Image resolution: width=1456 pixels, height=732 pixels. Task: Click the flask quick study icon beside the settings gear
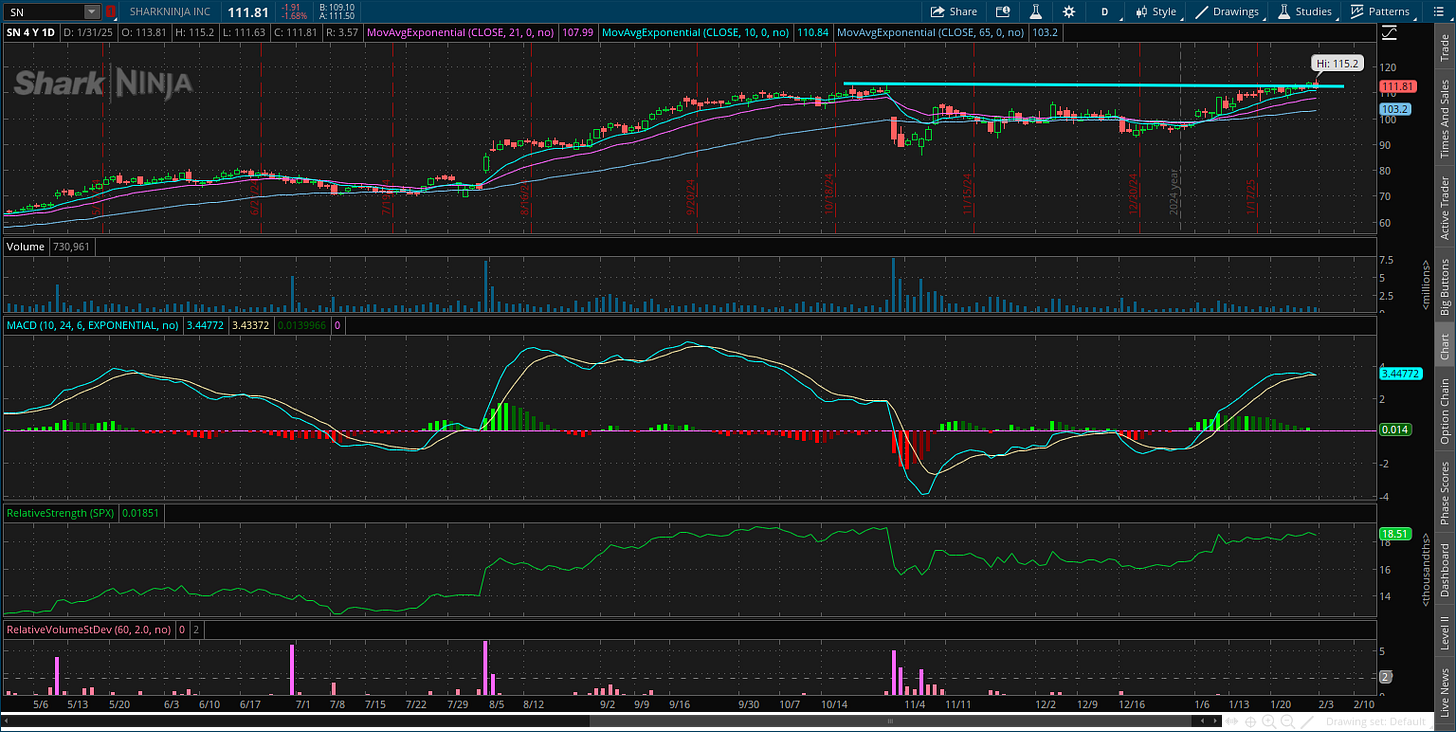click(1037, 12)
